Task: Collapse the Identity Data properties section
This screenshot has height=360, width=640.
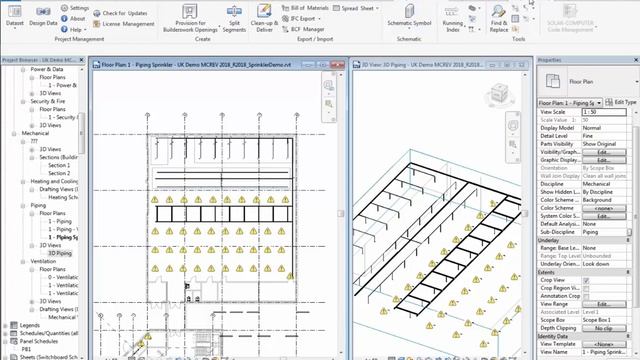Action: (628, 336)
